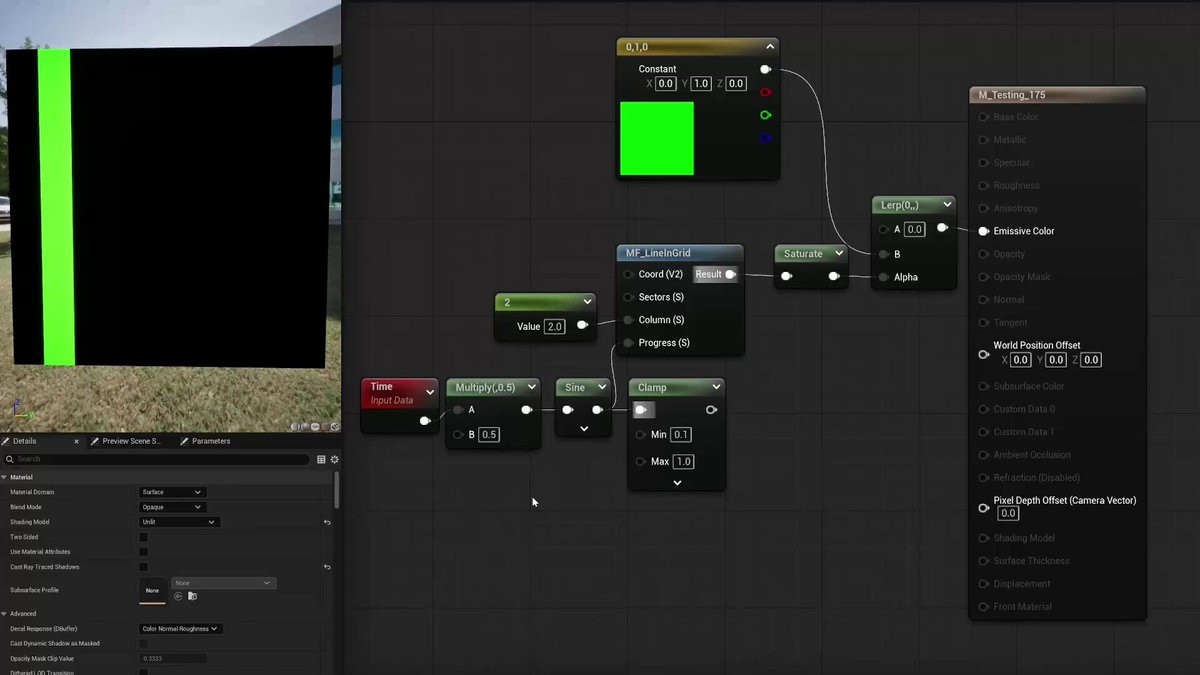Image resolution: width=1200 pixels, height=675 pixels.
Task: Click the Emissive Color input pin
Action: click(x=984, y=231)
